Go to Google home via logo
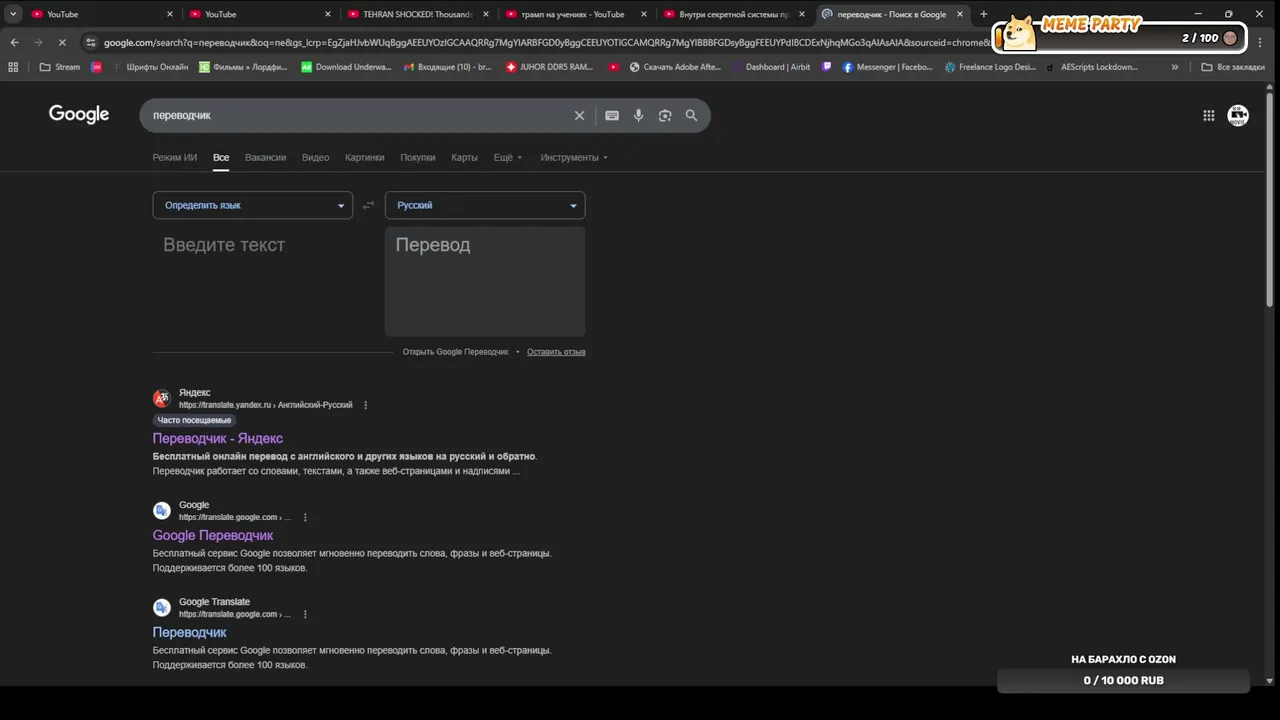 coord(79,114)
